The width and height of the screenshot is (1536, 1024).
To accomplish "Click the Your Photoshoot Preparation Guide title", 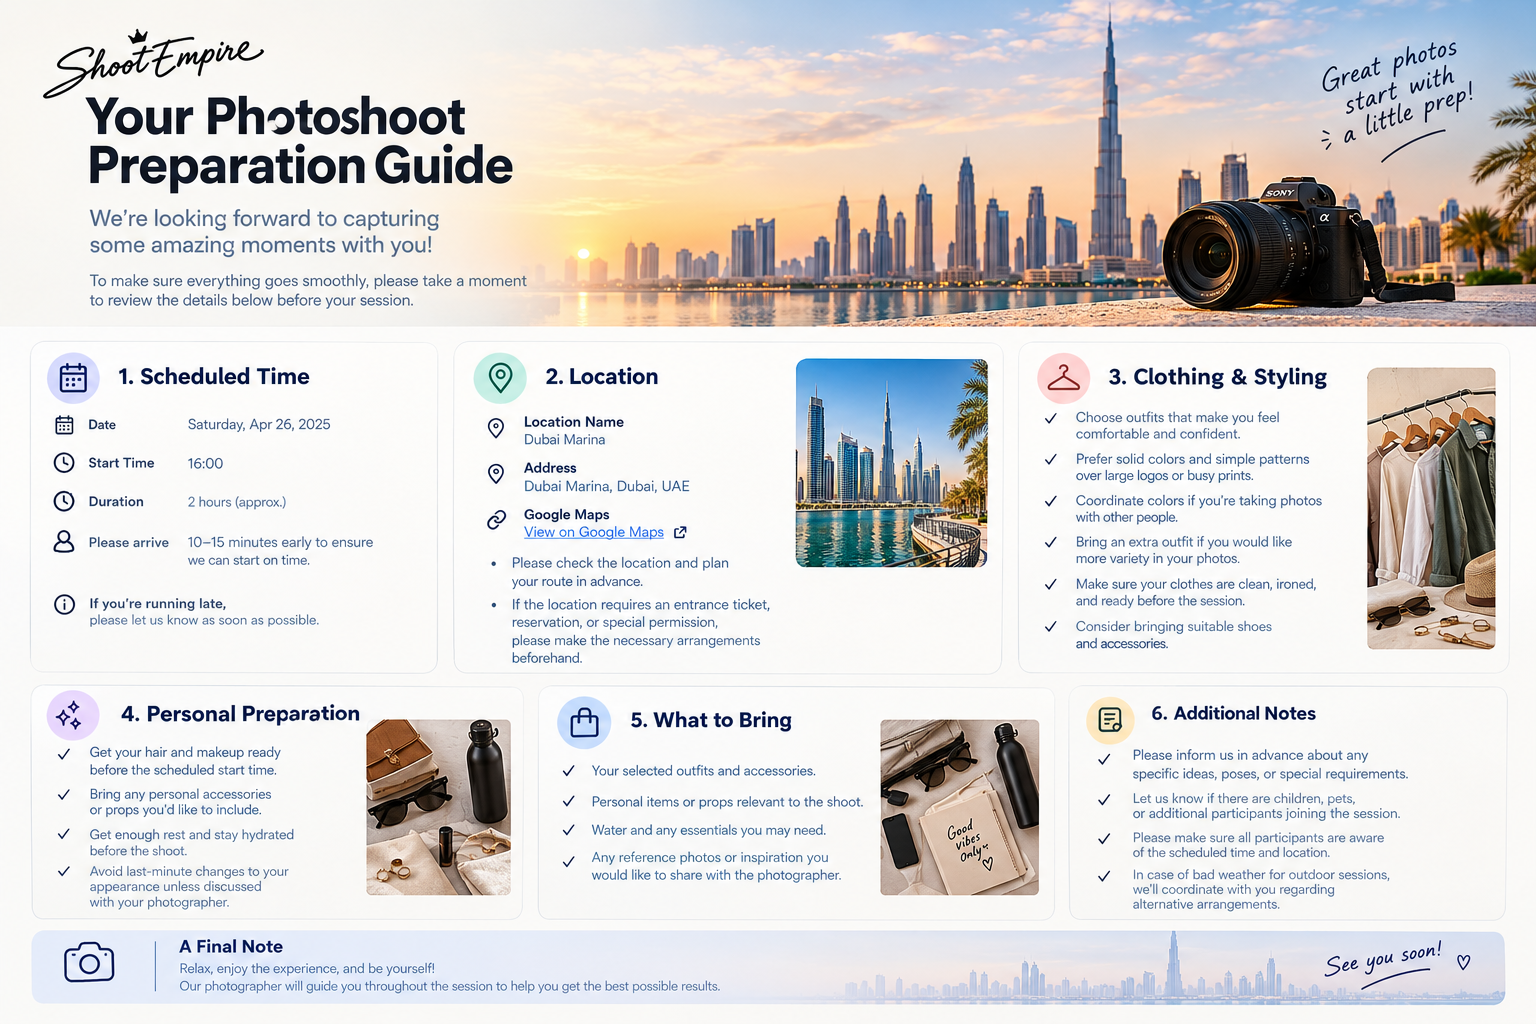I will (300, 141).
